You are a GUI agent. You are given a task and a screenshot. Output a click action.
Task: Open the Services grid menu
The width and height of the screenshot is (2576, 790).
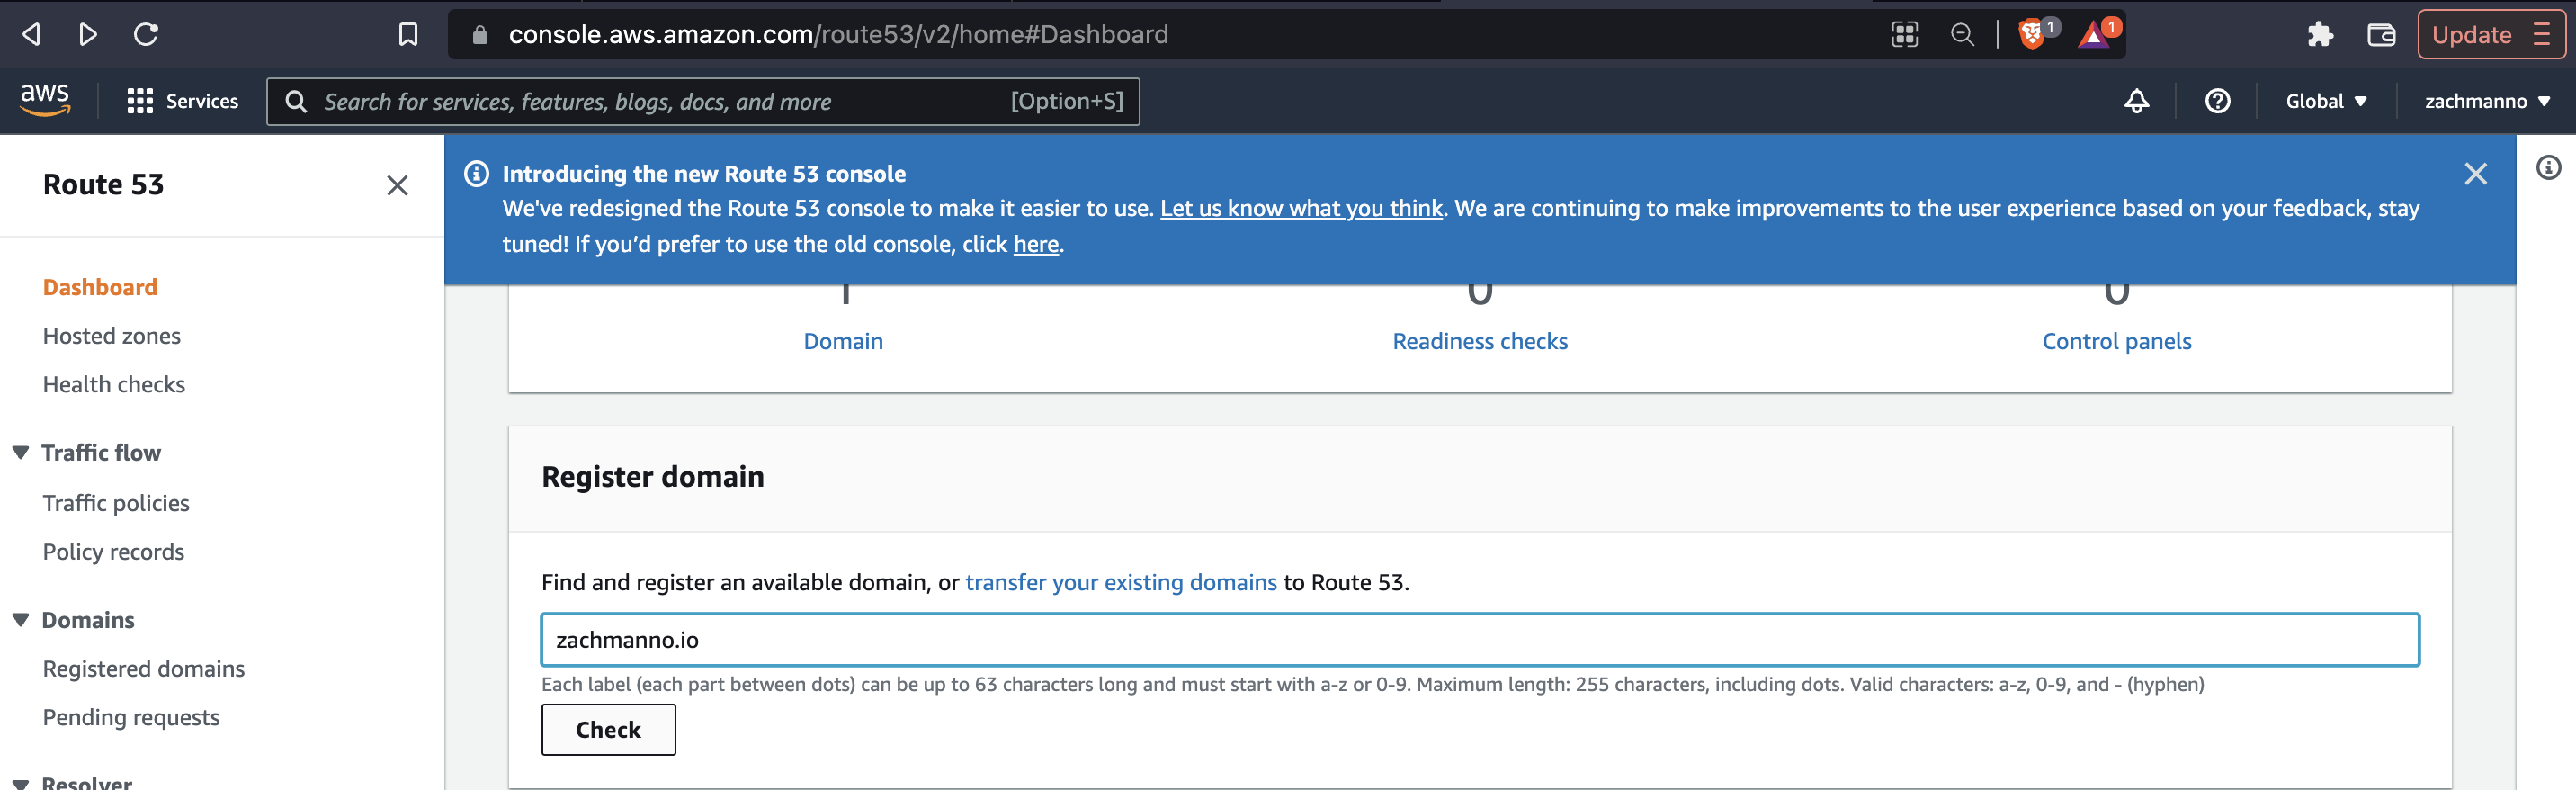(183, 101)
